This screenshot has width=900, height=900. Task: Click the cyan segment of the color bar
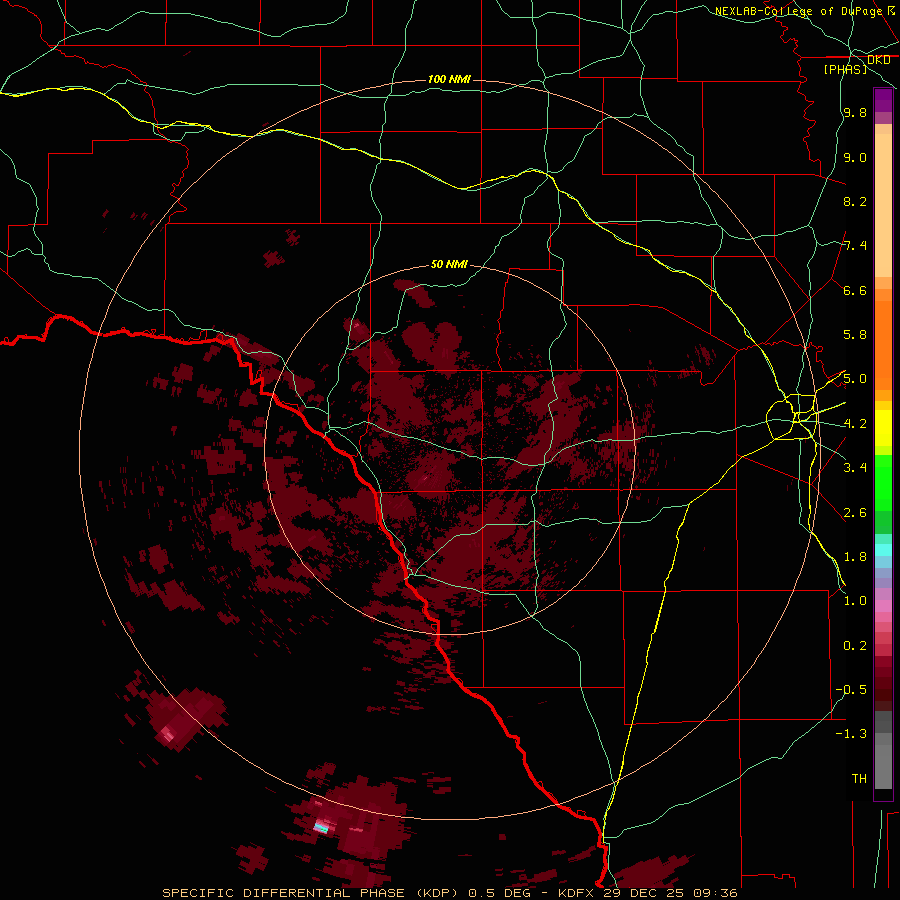883,550
